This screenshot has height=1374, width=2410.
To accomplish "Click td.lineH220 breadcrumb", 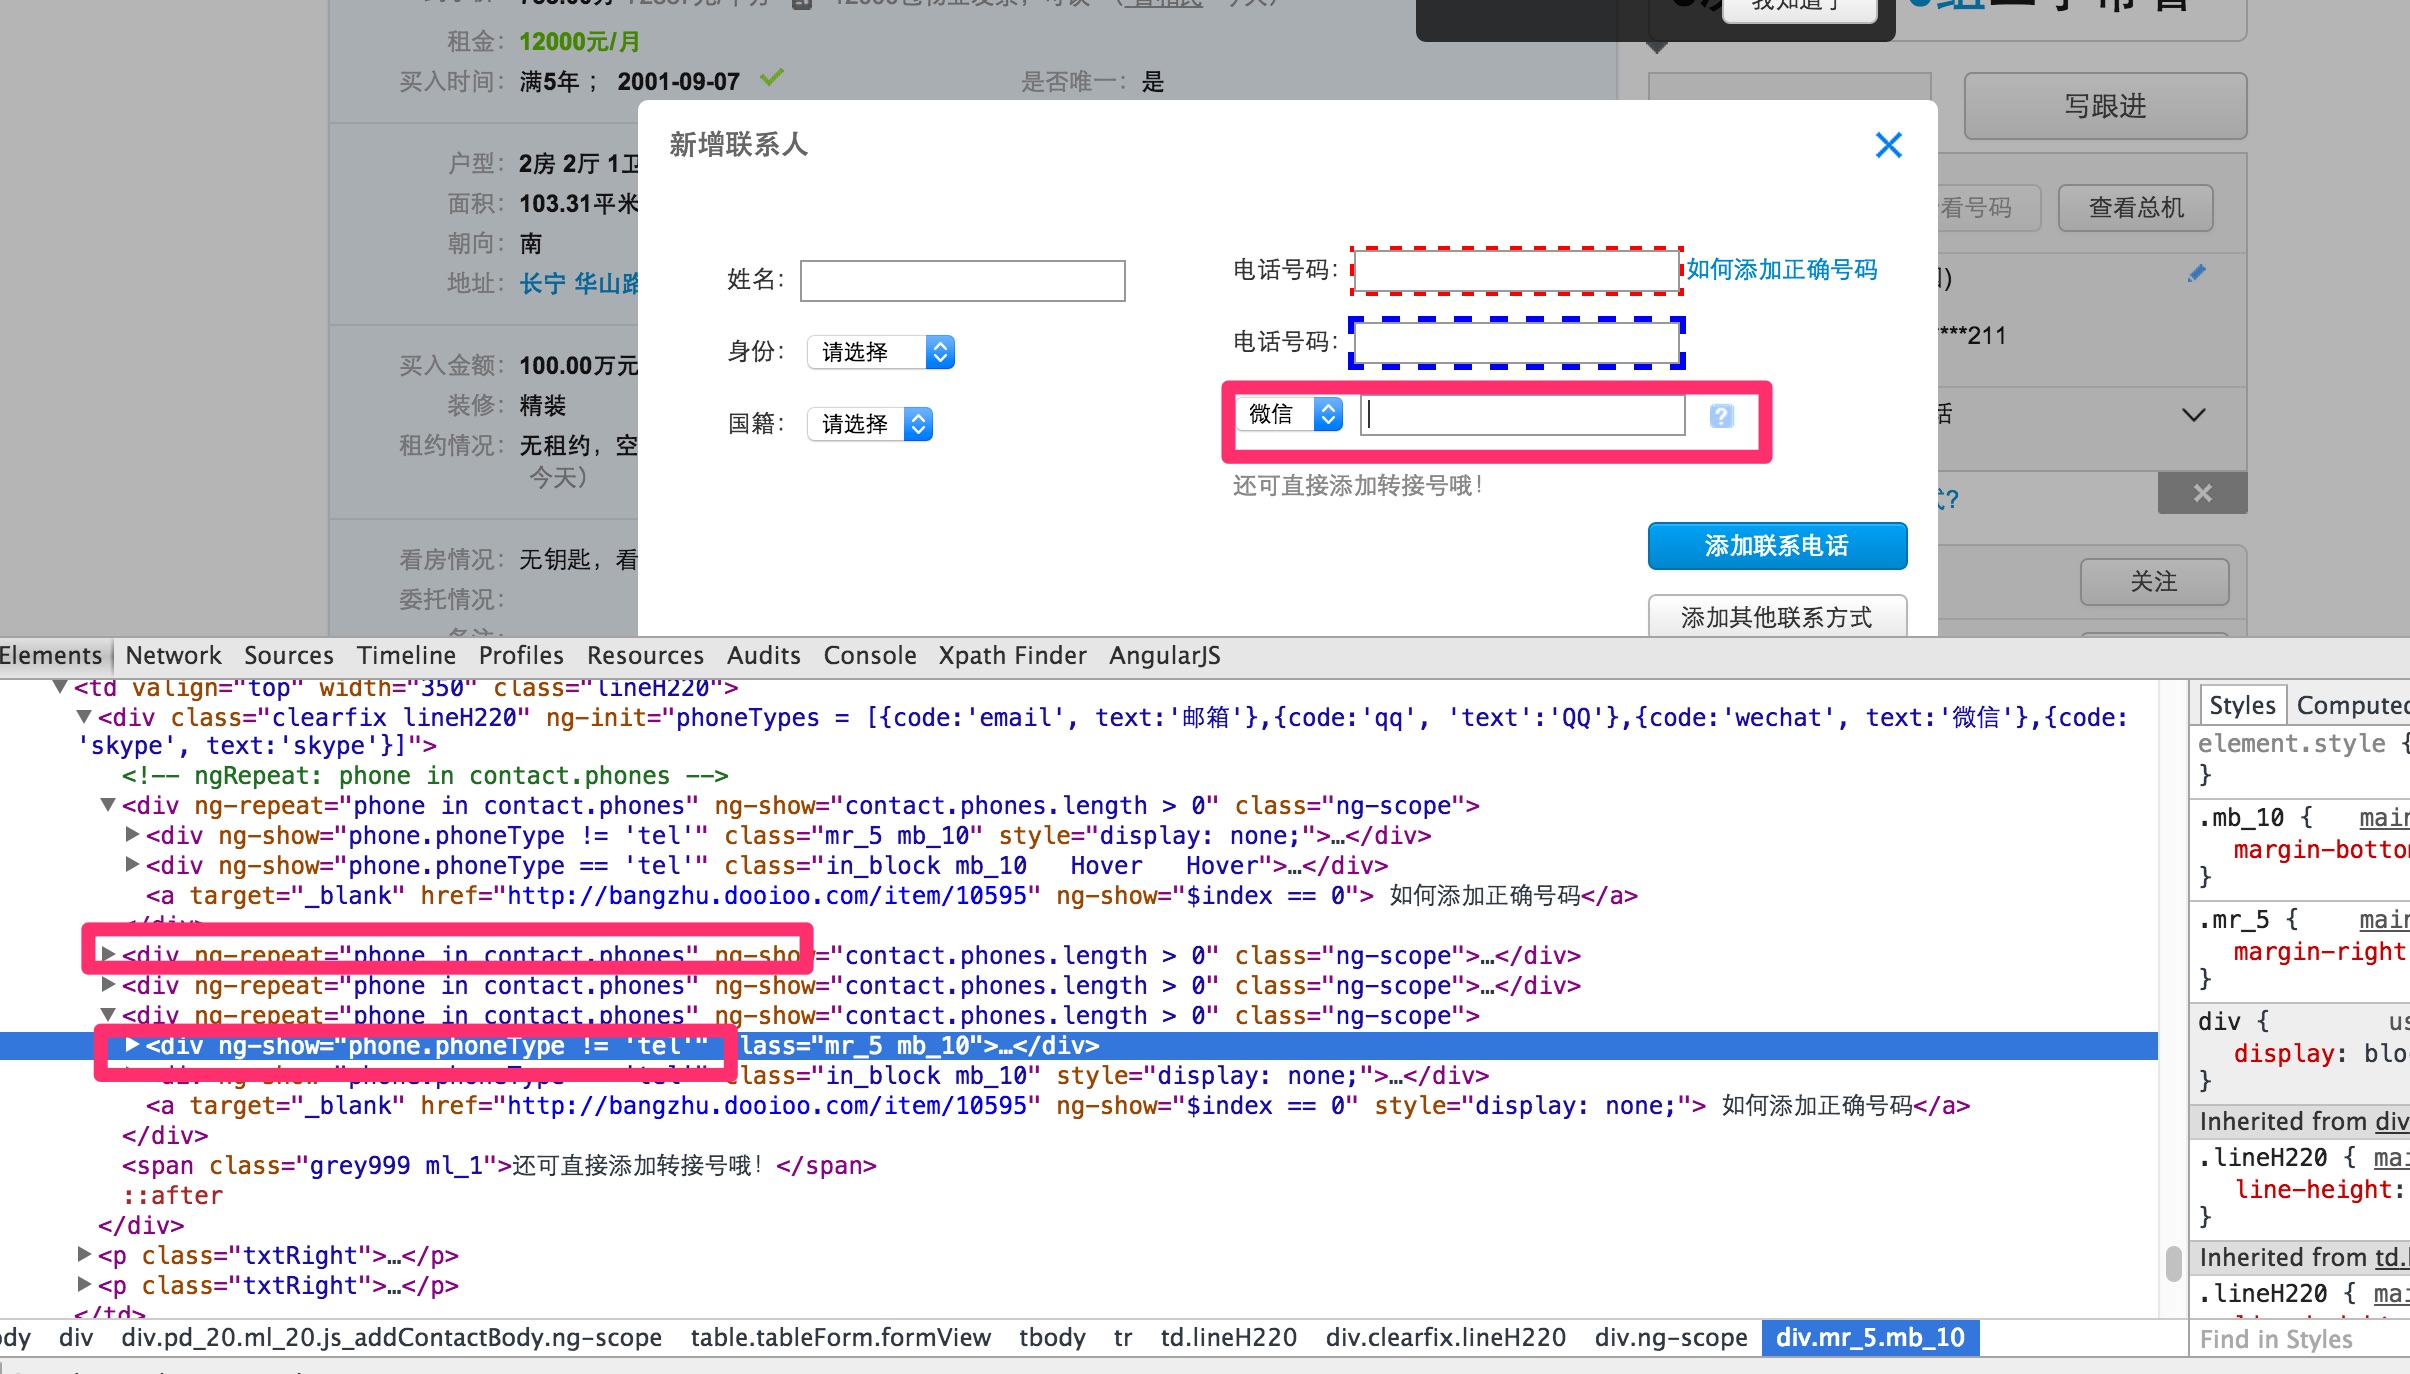I will 1228,1338.
